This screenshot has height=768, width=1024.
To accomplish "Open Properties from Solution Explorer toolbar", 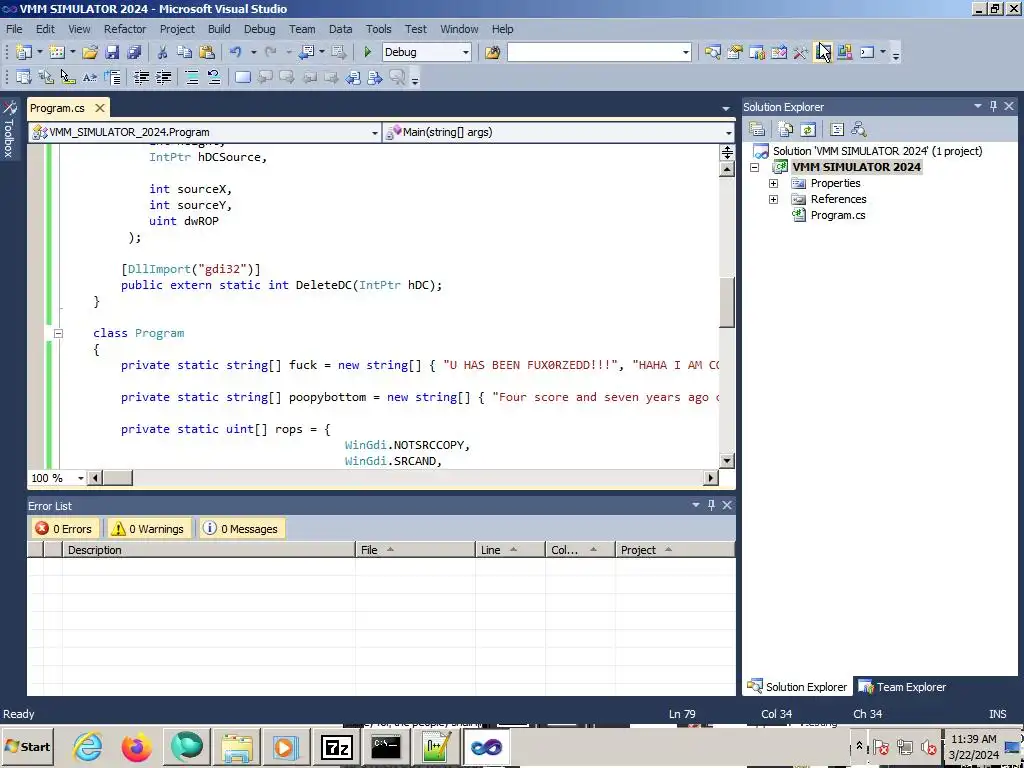I will click(x=757, y=129).
